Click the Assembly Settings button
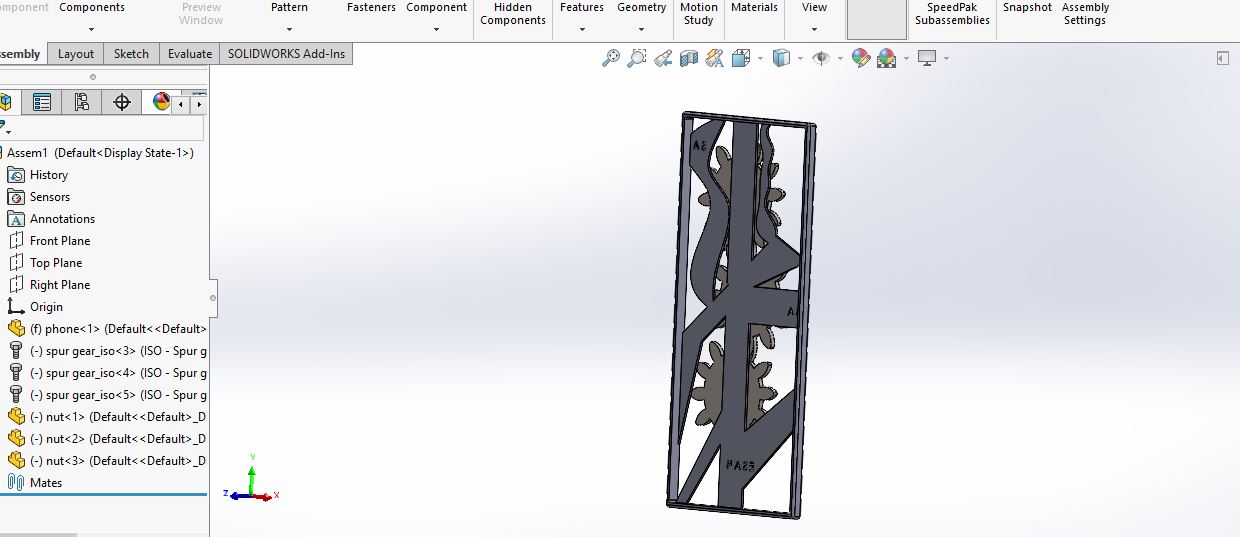 [1085, 14]
